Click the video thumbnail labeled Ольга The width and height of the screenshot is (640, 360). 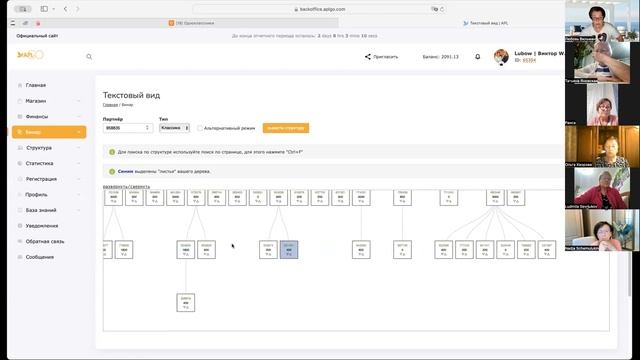point(602,147)
